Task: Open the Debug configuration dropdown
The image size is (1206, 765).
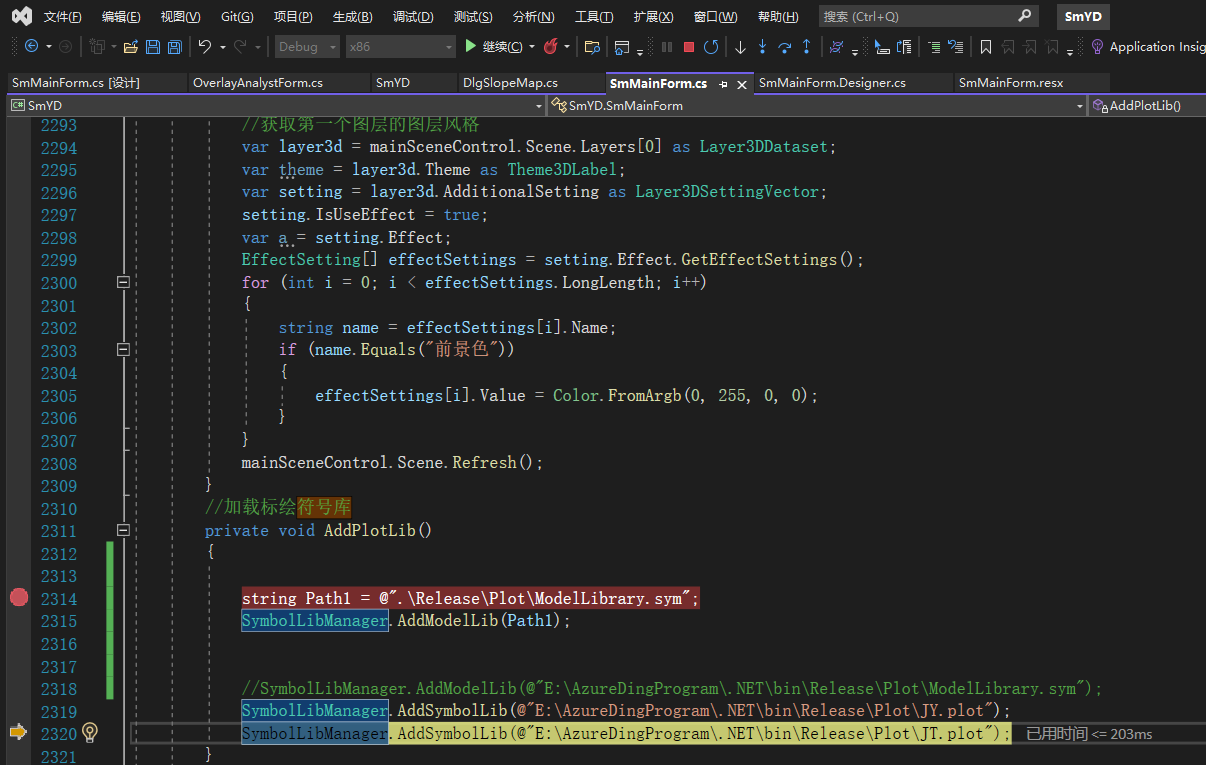Action: (305, 47)
